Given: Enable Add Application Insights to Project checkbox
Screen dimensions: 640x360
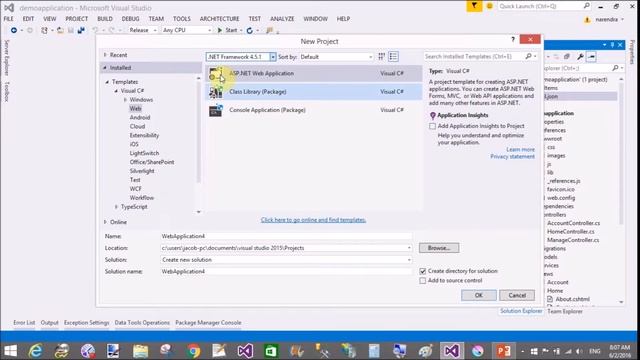Looking at the screenshot, I should point(432,126).
